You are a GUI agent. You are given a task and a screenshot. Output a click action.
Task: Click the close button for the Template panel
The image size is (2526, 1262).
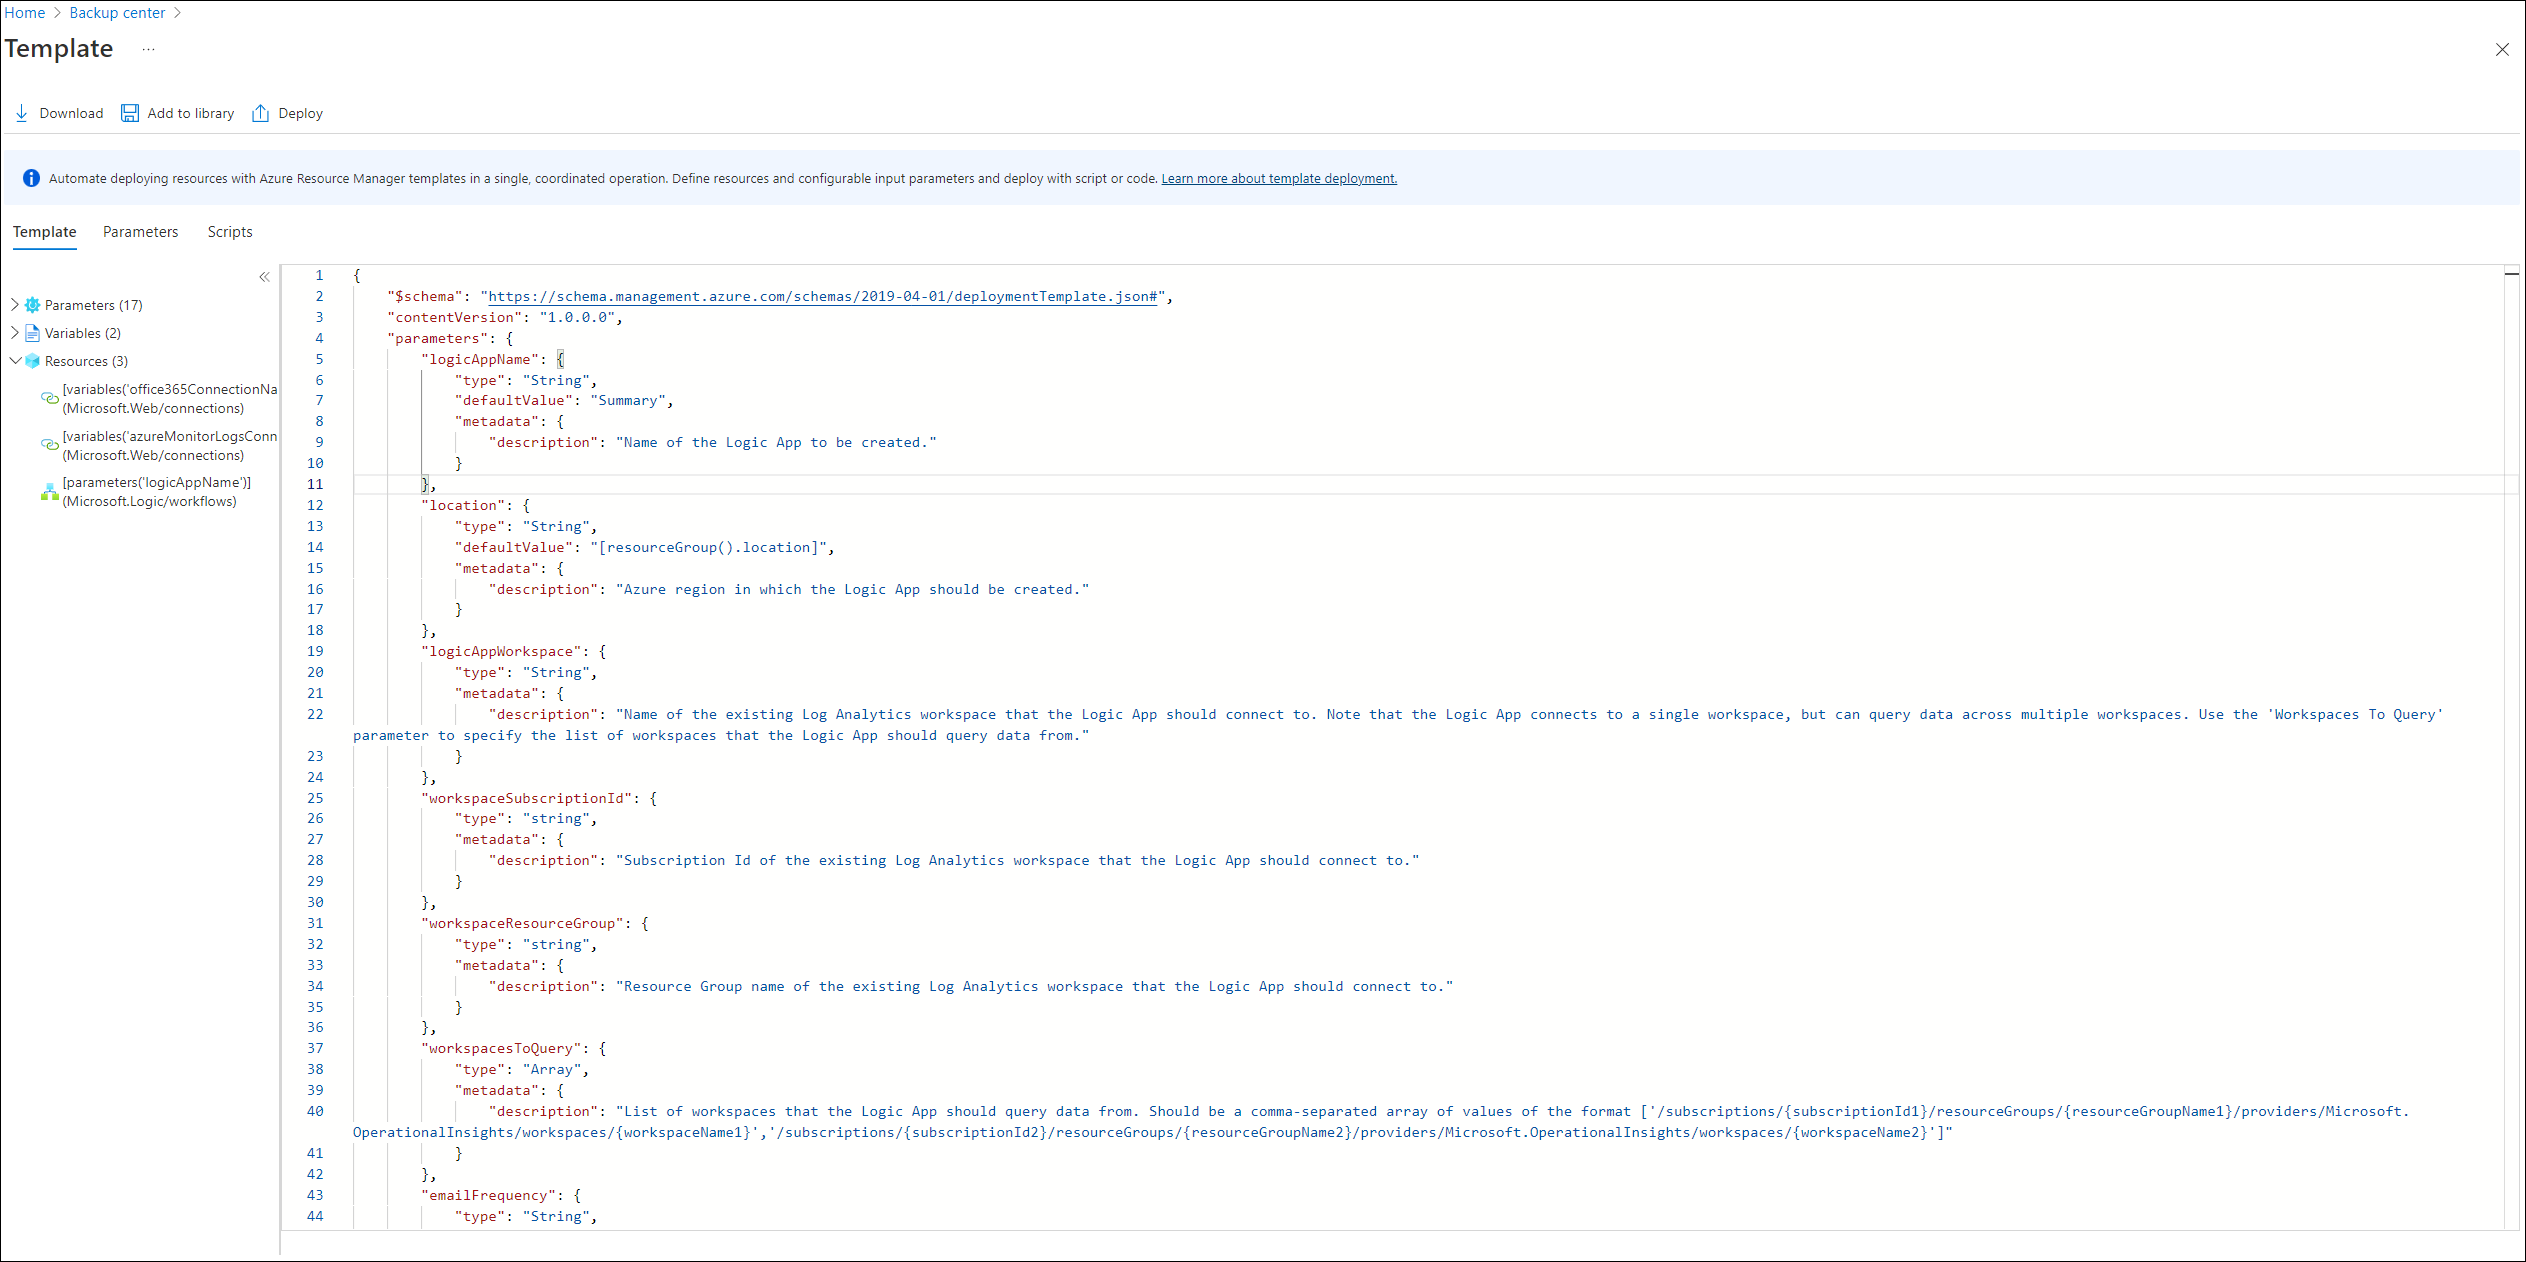coord(2502,48)
